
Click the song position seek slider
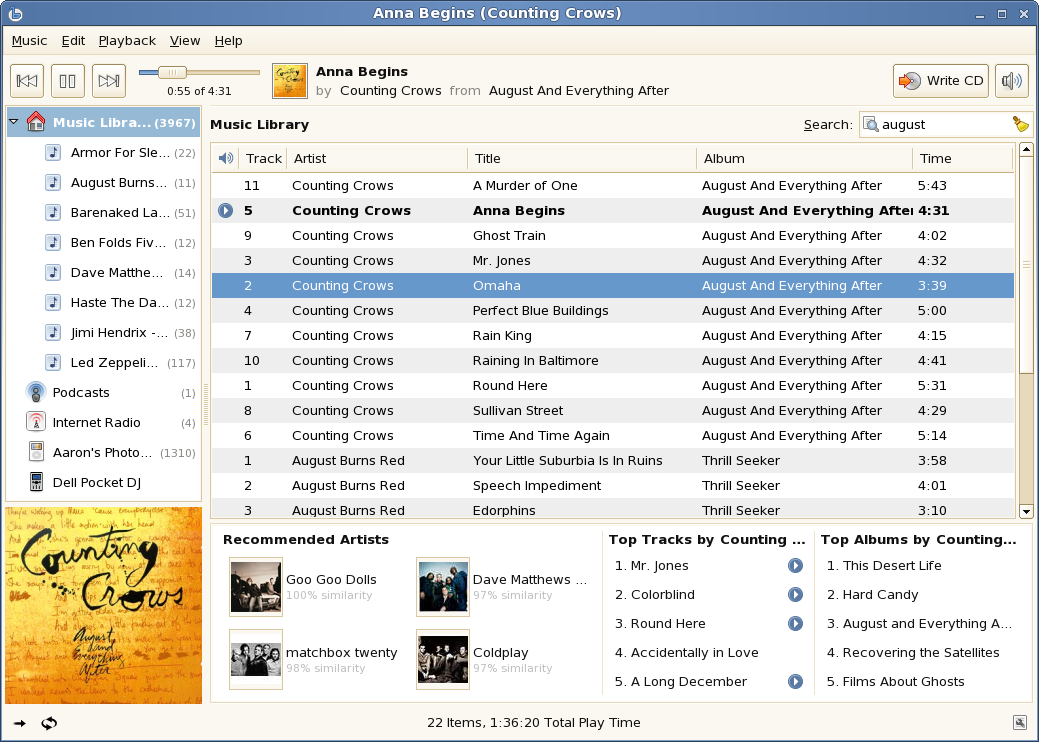199,72
